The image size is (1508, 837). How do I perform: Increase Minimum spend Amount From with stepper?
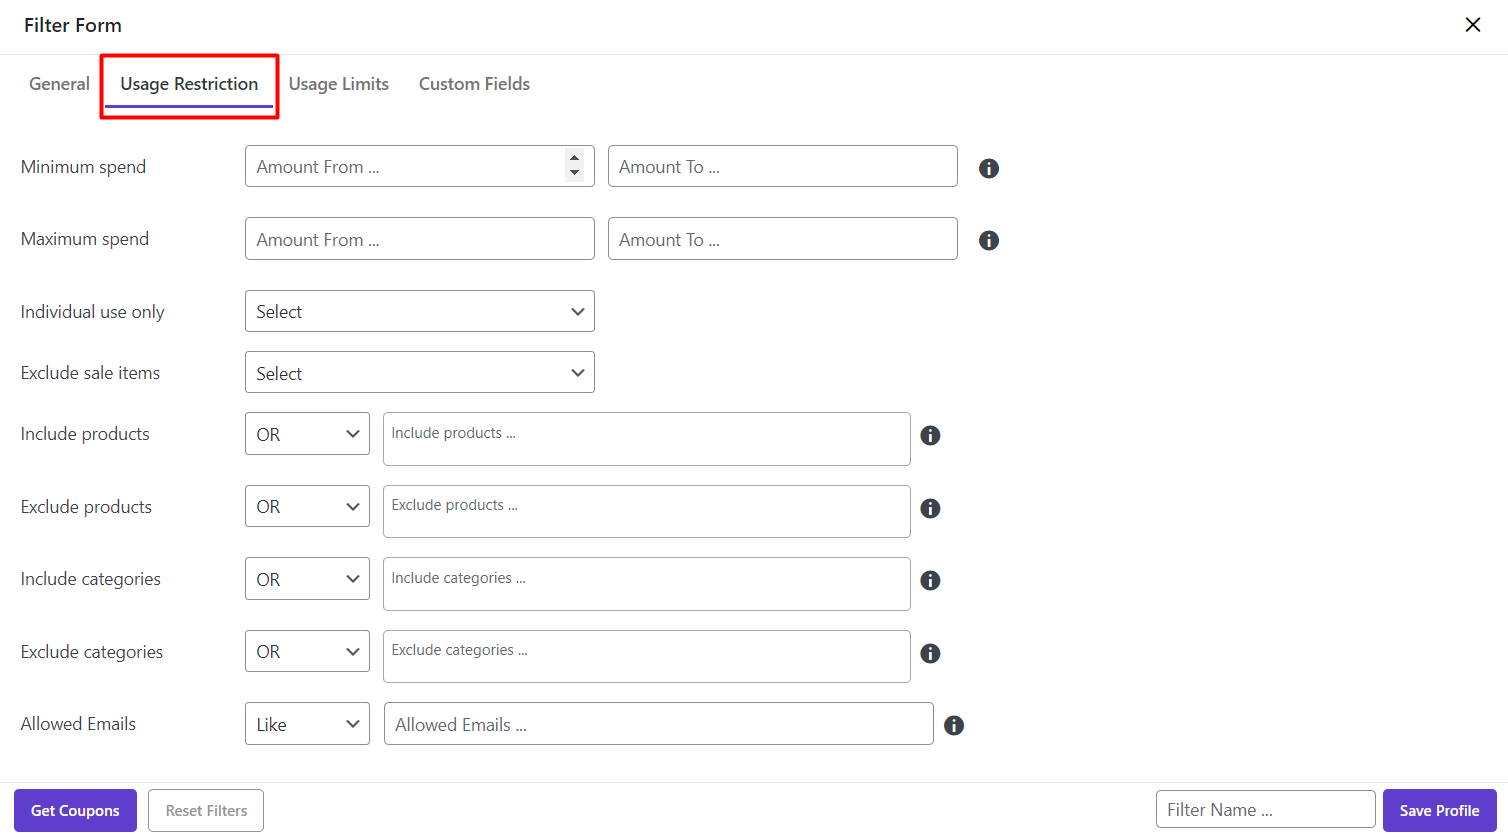tap(574, 158)
